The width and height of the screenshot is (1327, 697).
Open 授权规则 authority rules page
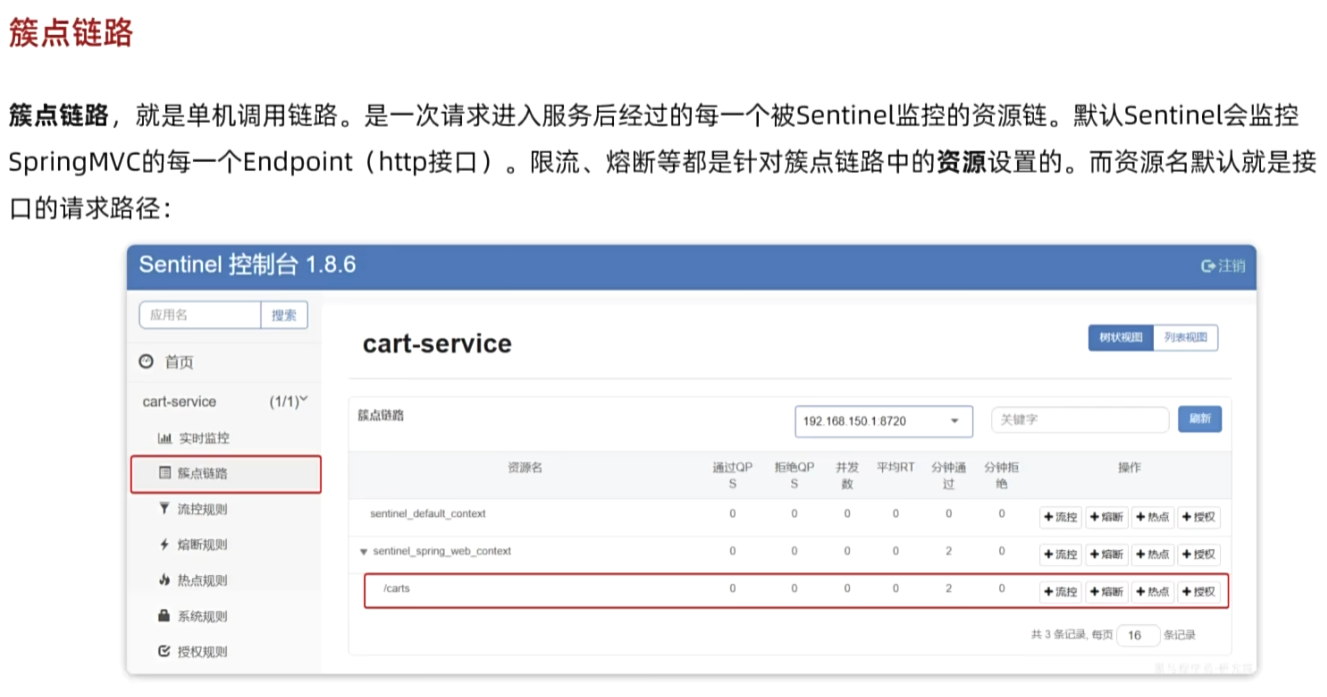(192, 651)
